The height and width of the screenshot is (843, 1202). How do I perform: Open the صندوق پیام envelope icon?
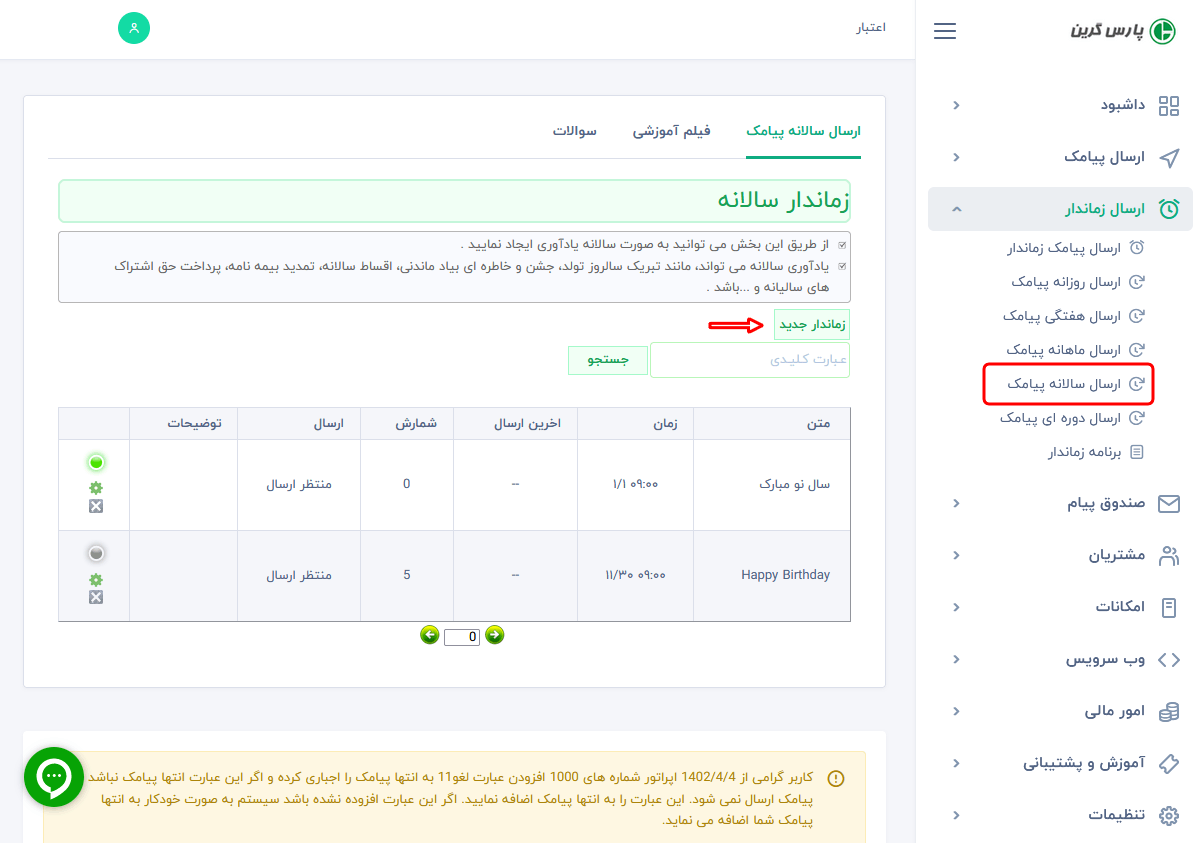[1168, 504]
